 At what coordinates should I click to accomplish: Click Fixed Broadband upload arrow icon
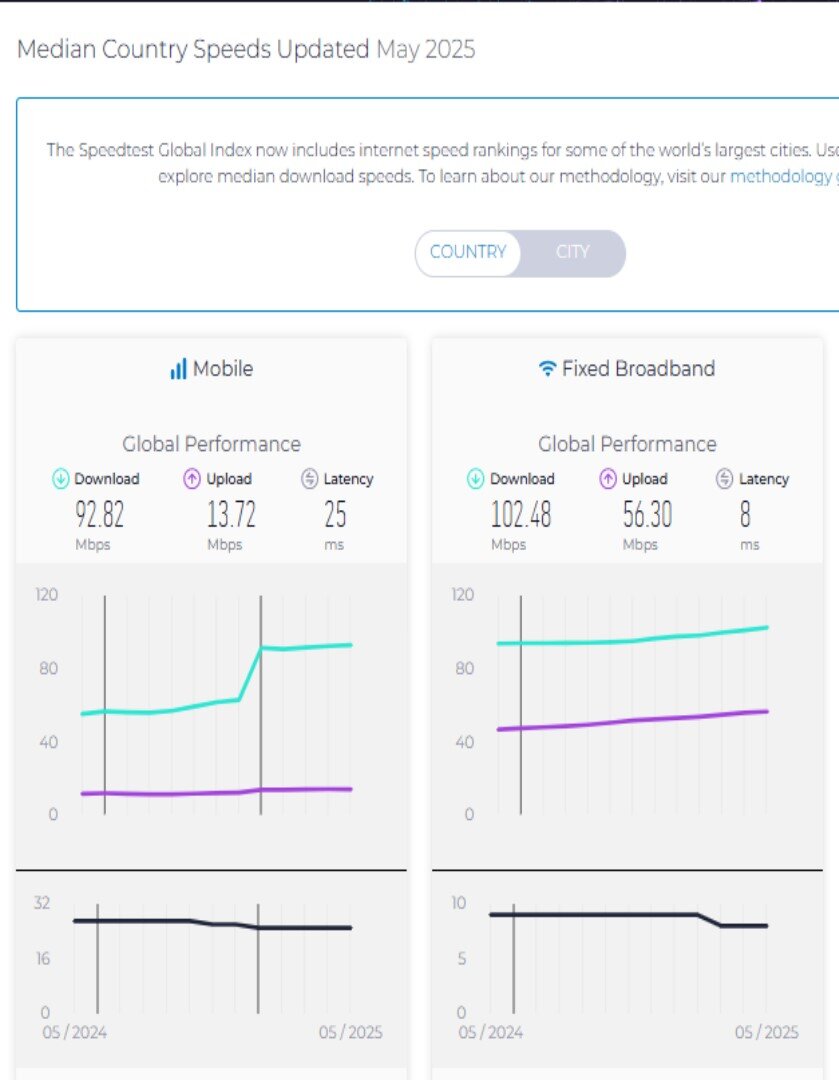[608, 479]
